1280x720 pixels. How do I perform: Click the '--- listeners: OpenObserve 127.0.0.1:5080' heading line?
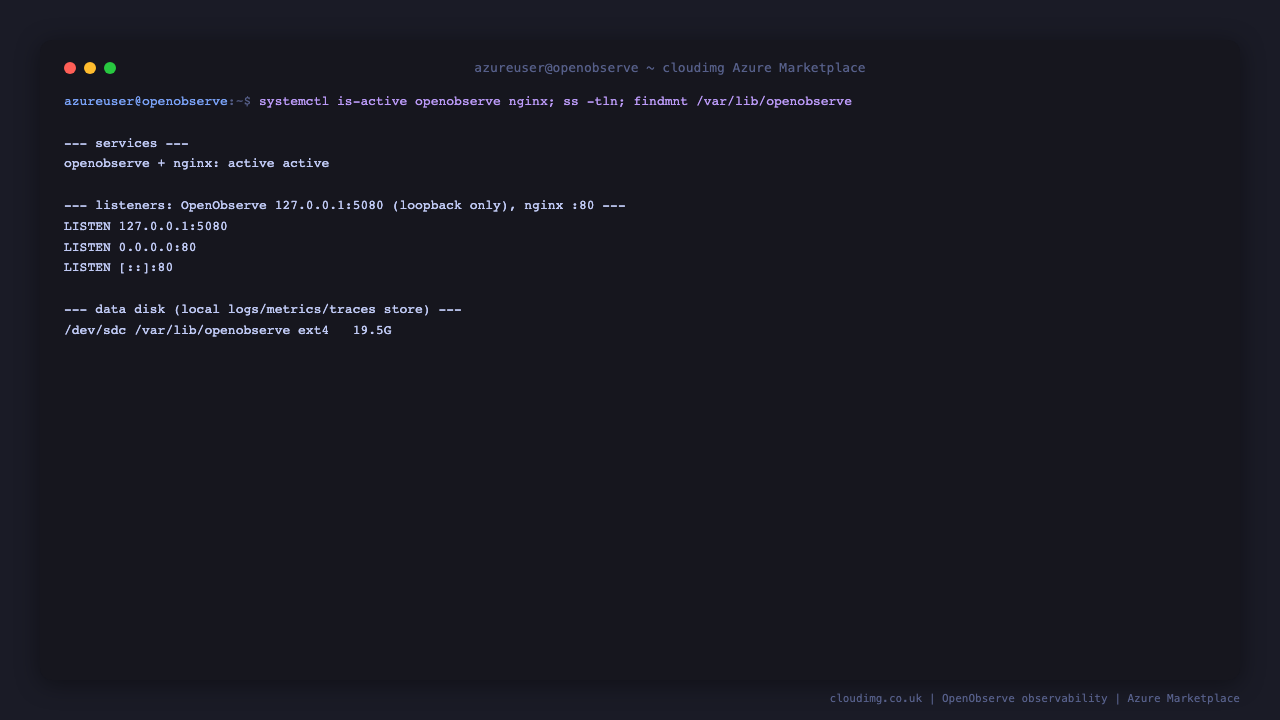point(345,205)
